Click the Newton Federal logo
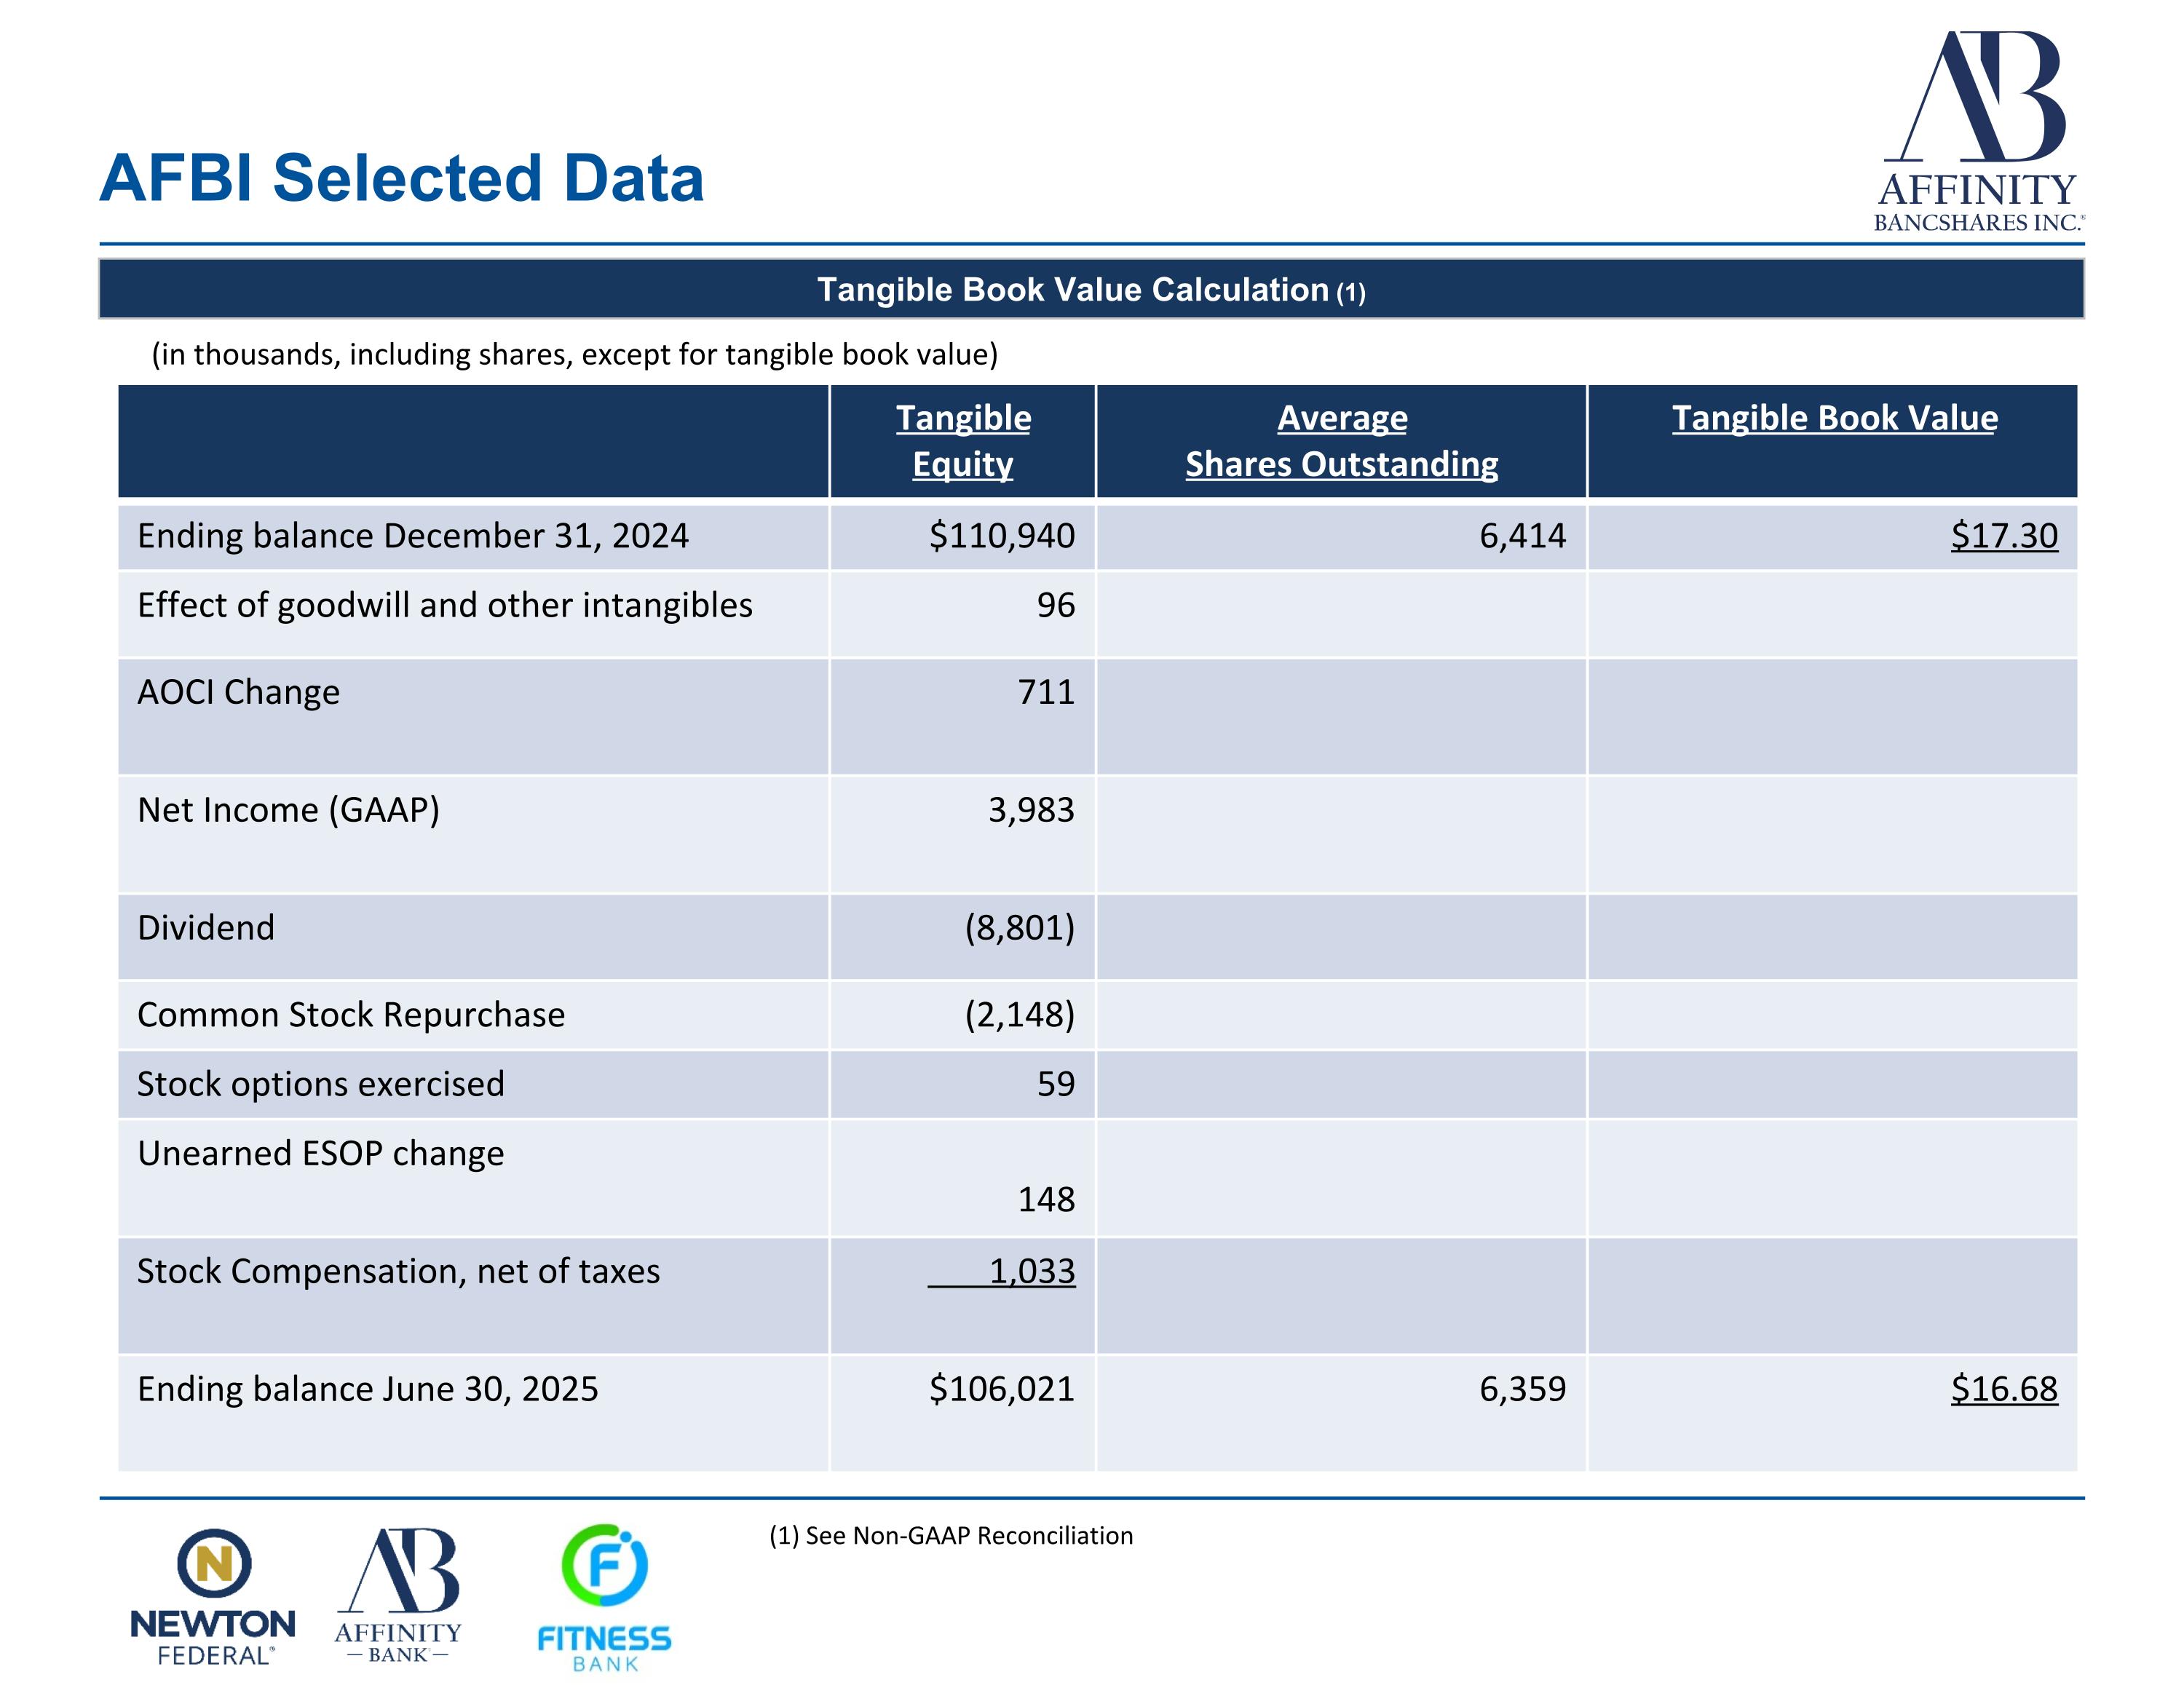Image resolution: width=2184 pixels, height=1685 pixels. [x=213, y=1596]
